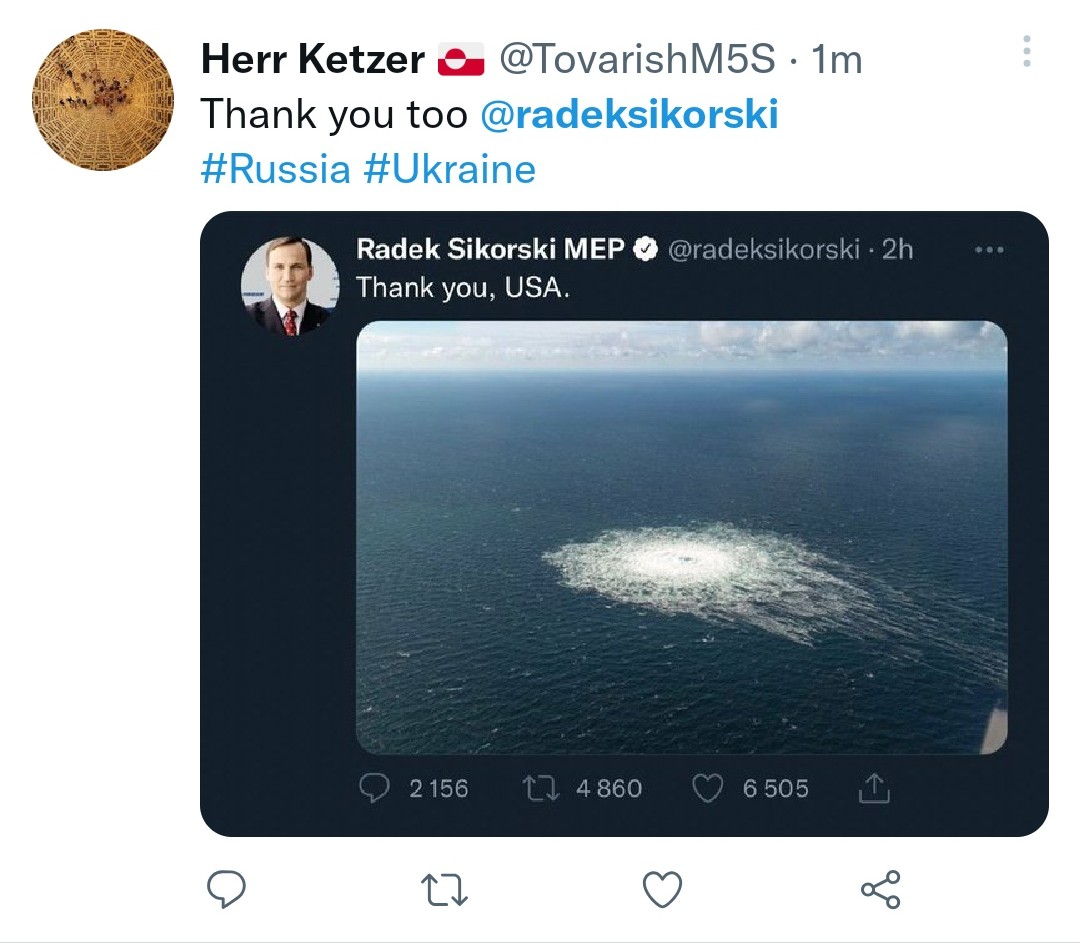The height and width of the screenshot is (948, 1080).
Task: Click the verified badge beside Radek Sikorski MEP
Action: pyautogui.click(x=647, y=249)
